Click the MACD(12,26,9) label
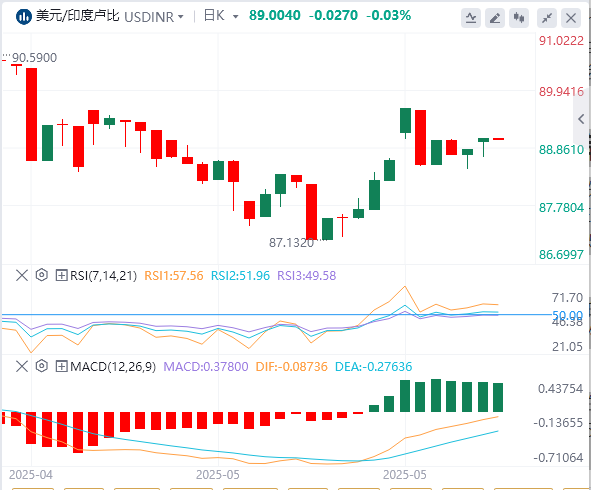This screenshot has width=591, height=490. click(x=113, y=366)
